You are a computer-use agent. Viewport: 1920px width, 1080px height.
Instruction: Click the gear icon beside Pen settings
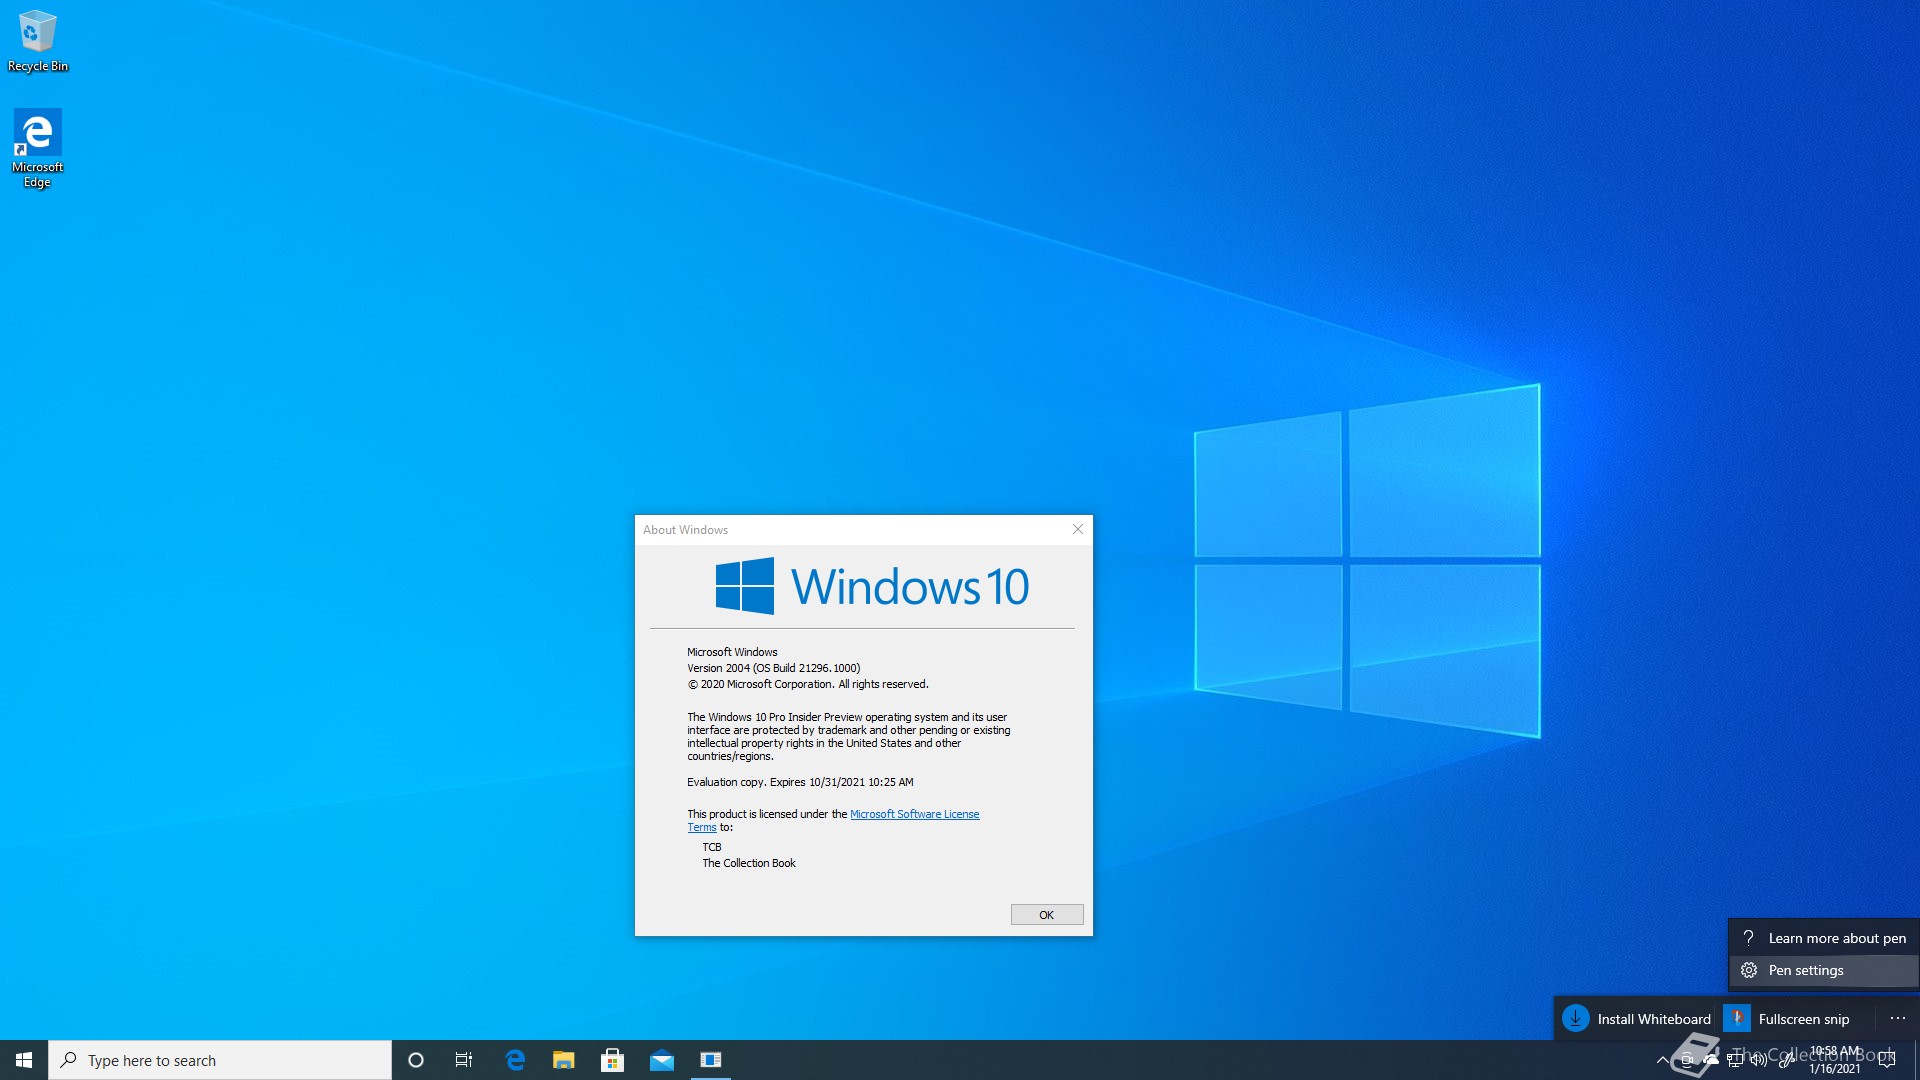(1749, 970)
